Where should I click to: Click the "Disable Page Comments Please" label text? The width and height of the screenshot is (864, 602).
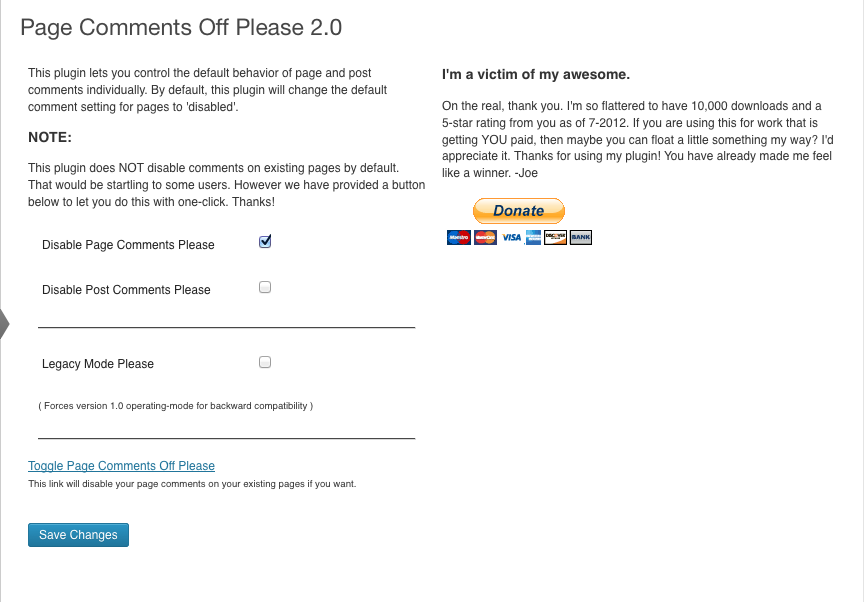point(128,245)
